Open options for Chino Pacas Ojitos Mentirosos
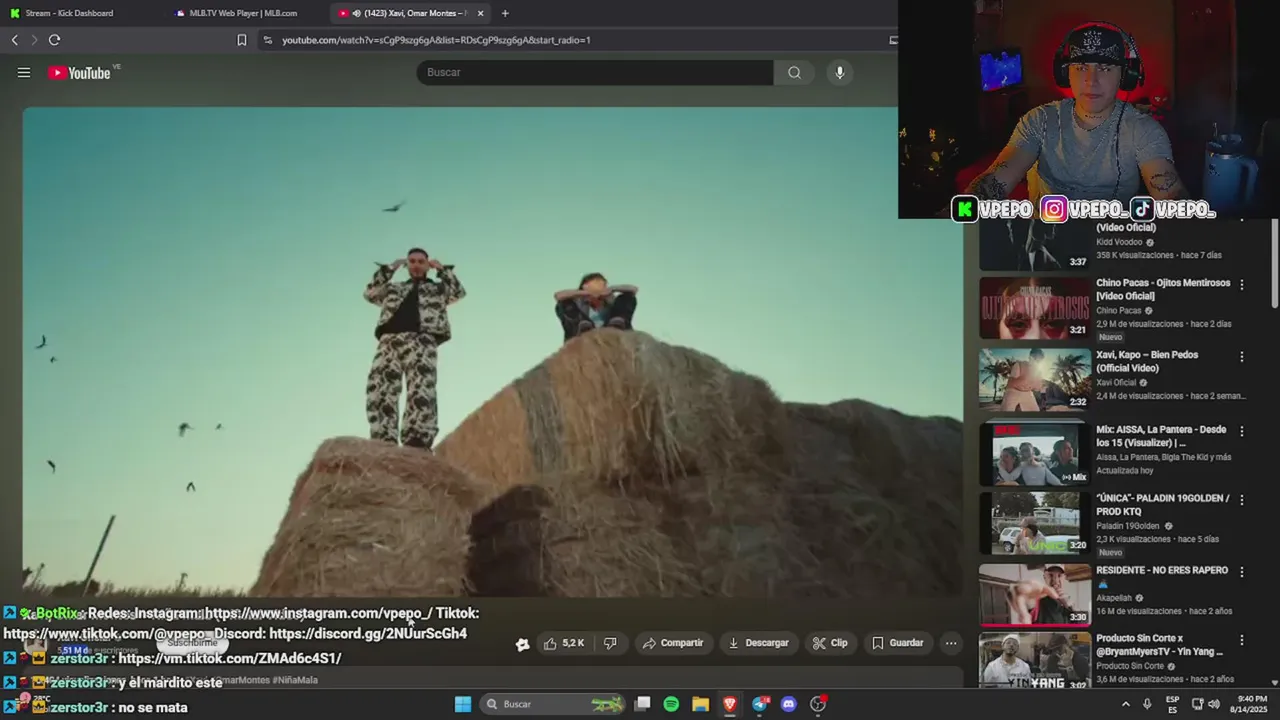Image resolution: width=1280 pixels, height=720 pixels. coord(1242,284)
